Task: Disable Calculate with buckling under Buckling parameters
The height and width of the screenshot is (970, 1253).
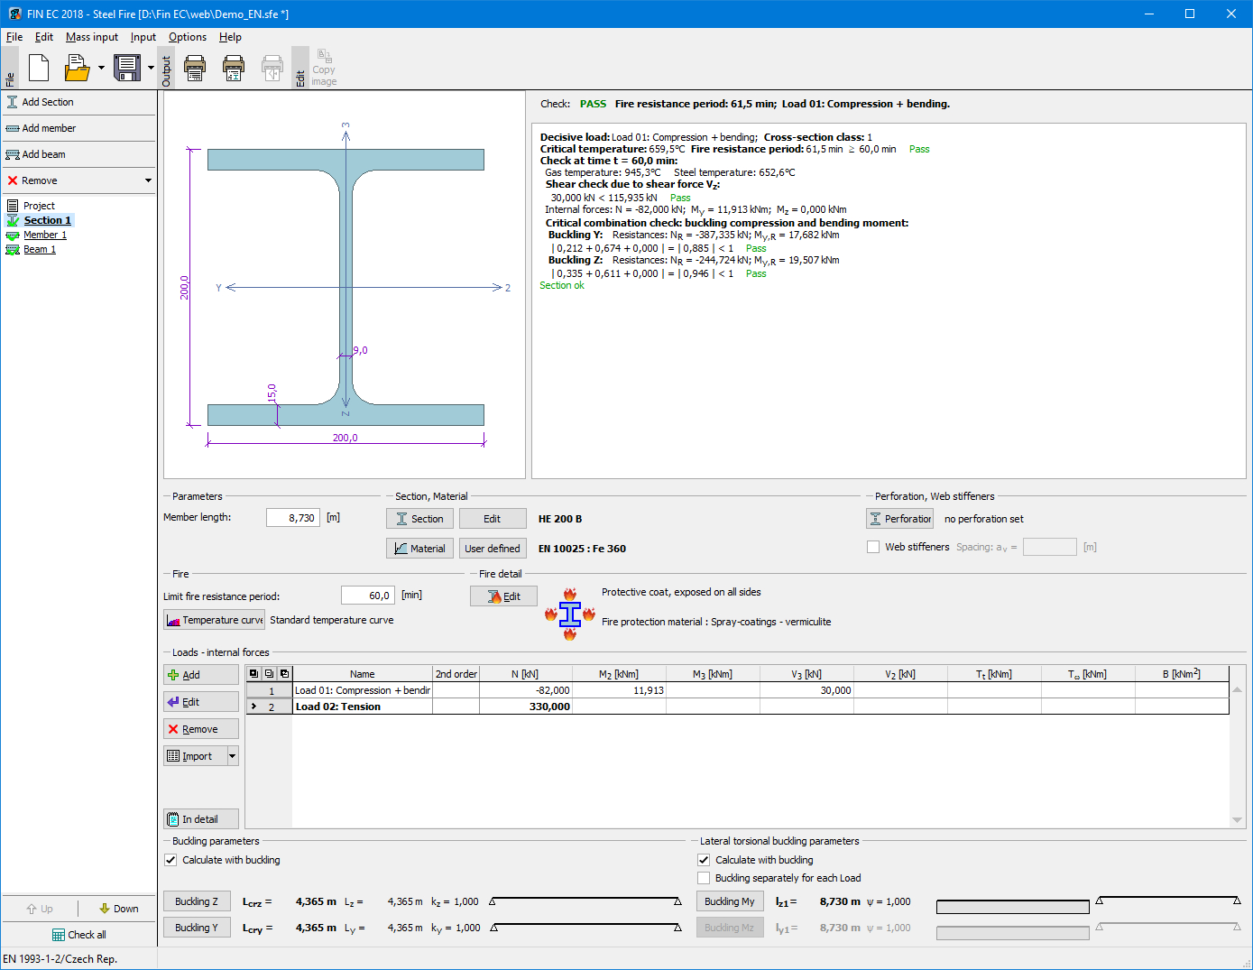Action: [x=172, y=859]
